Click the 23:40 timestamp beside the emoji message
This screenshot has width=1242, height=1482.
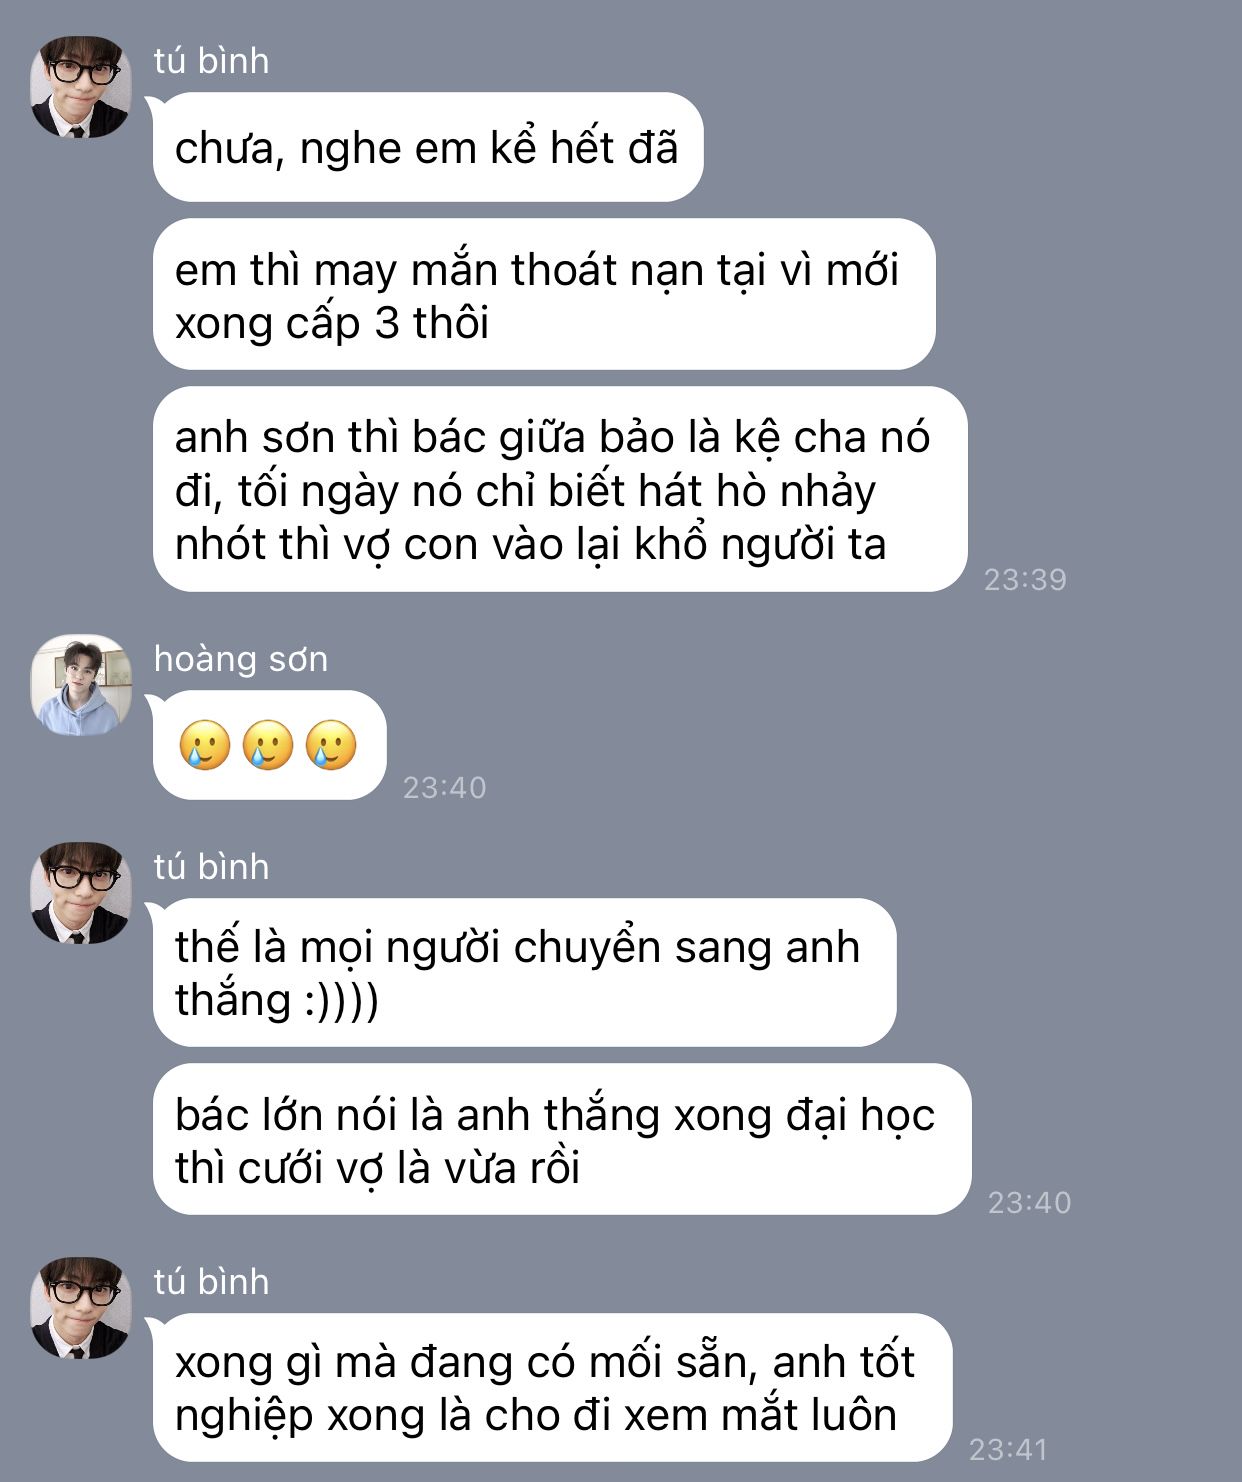coord(444,787)
